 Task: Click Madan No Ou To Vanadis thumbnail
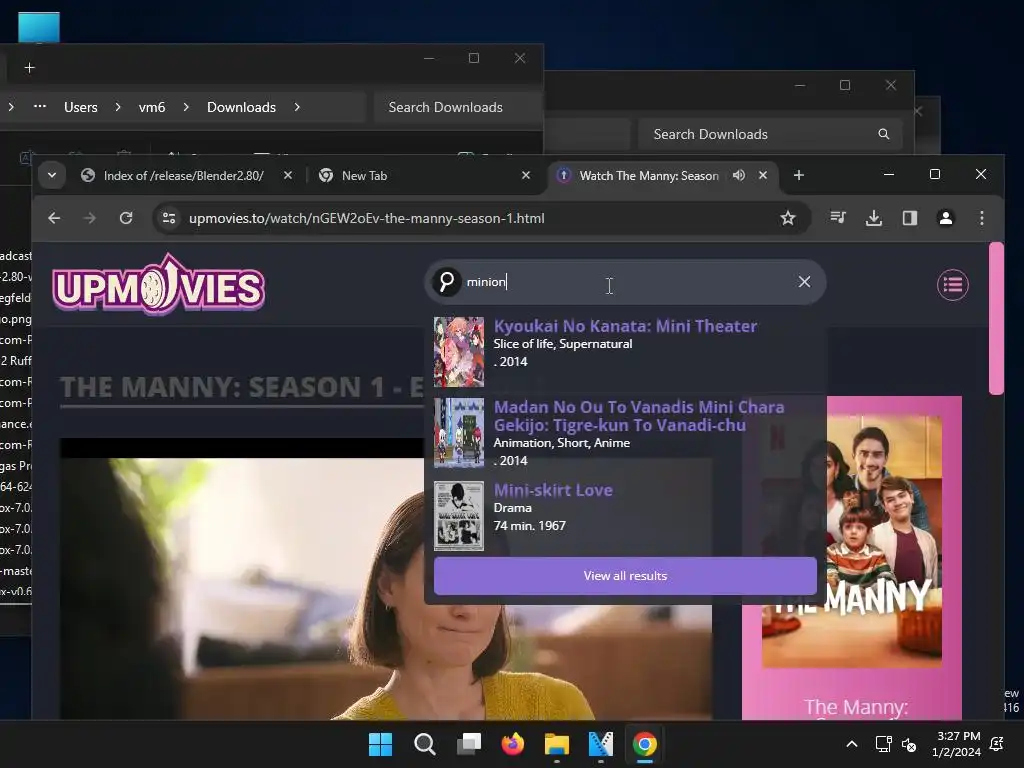point(459,433)
